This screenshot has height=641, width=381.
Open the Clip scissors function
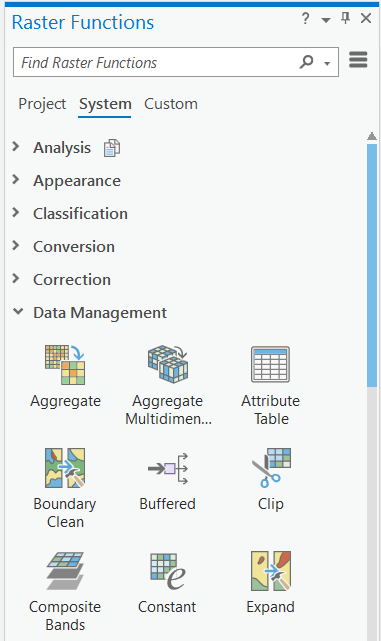(x=271, y=468)
